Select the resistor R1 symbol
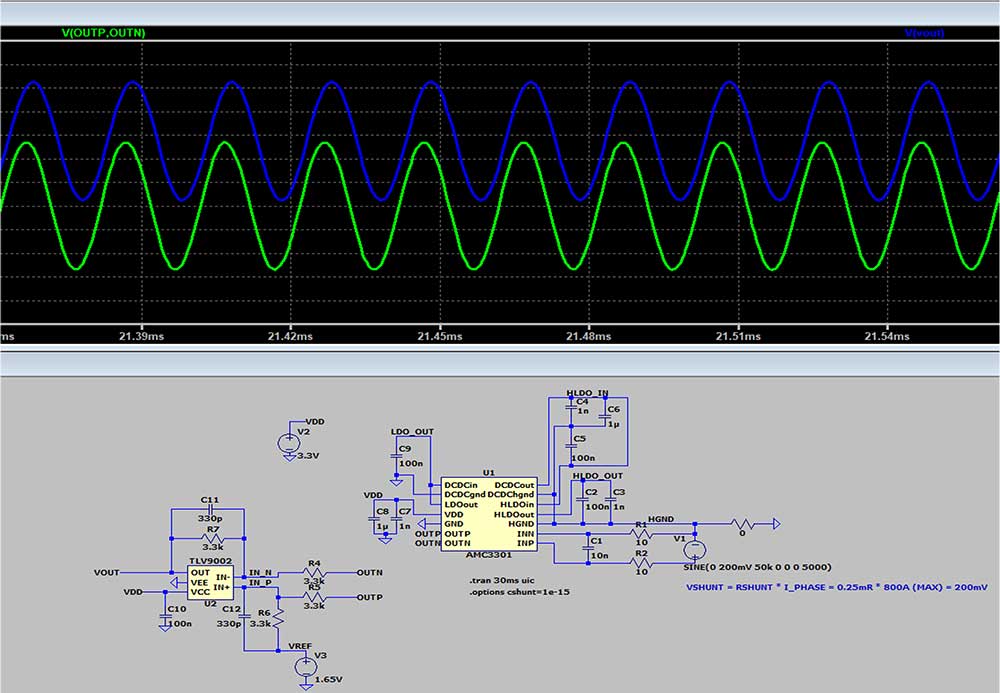The image size is (1000, 693). click(641, 534)
